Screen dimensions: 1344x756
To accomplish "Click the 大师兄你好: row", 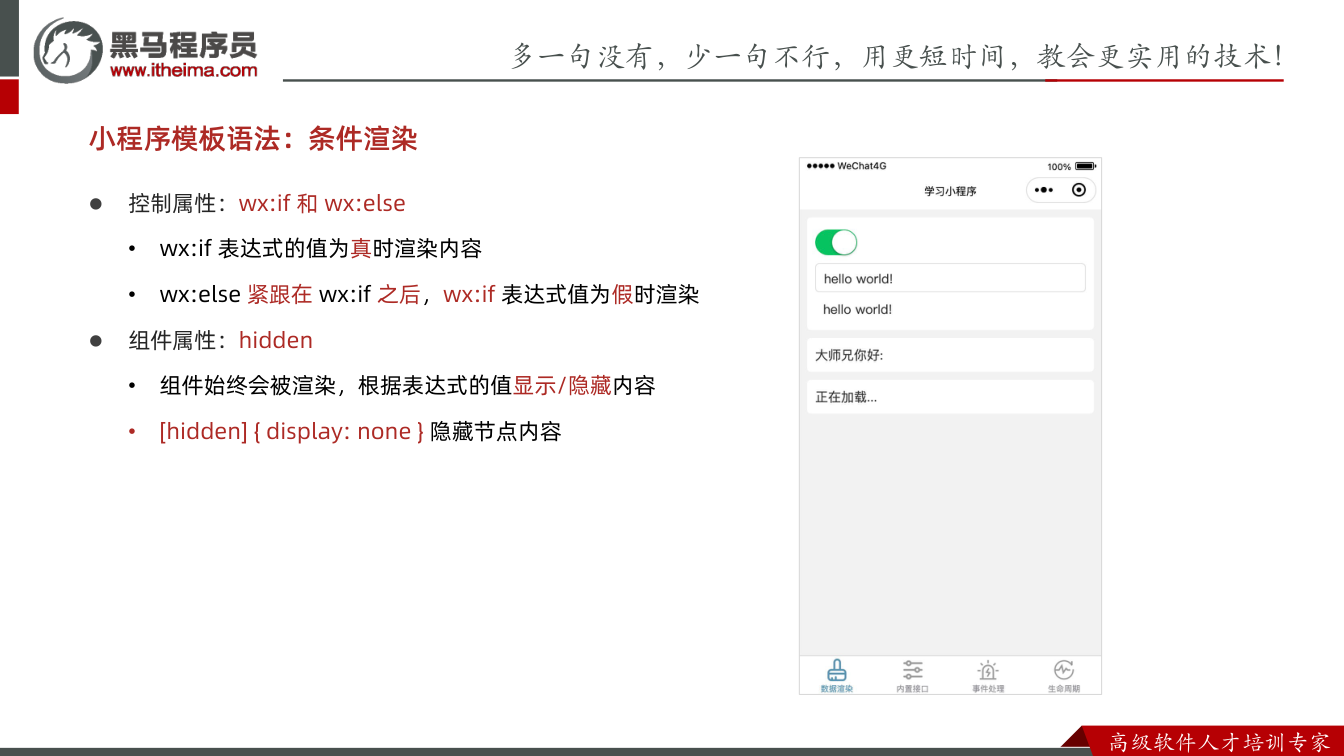I will pyautogui.click(x=950, y=355).
